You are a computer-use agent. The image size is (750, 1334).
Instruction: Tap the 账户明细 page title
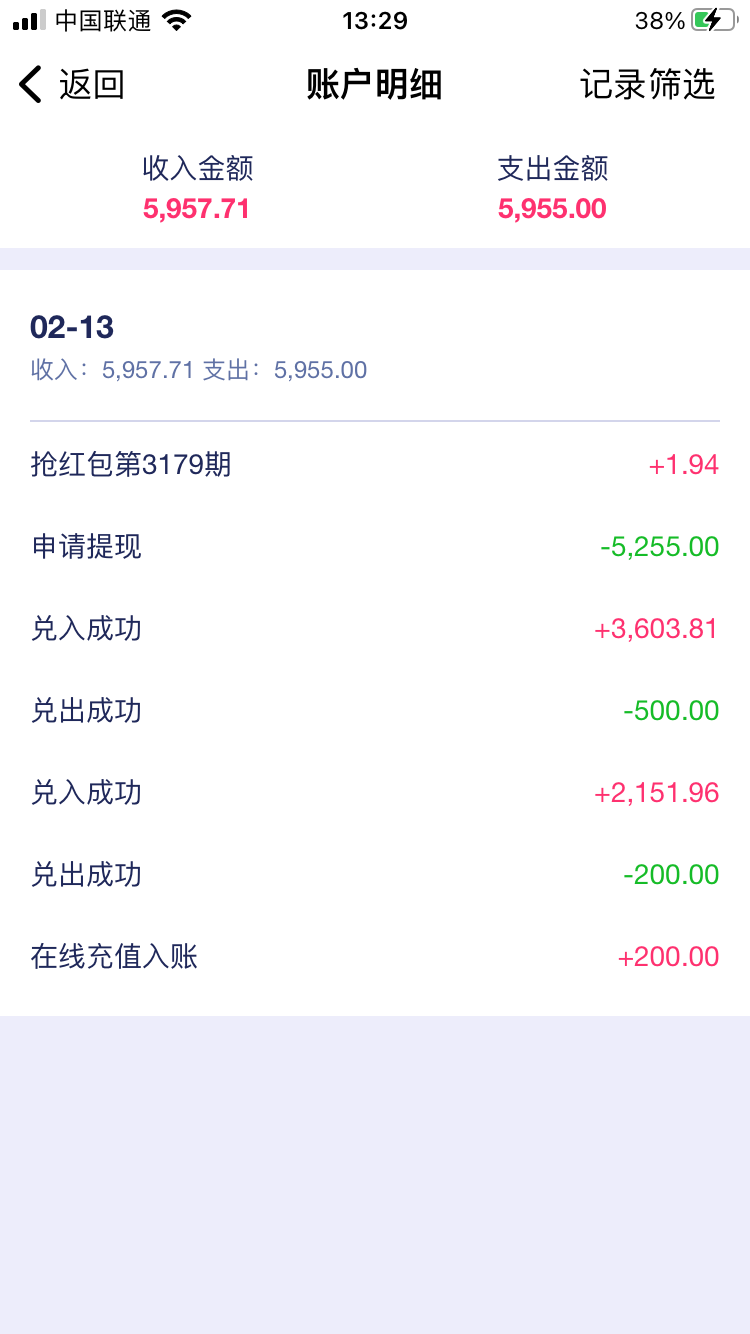pos(374,85)
